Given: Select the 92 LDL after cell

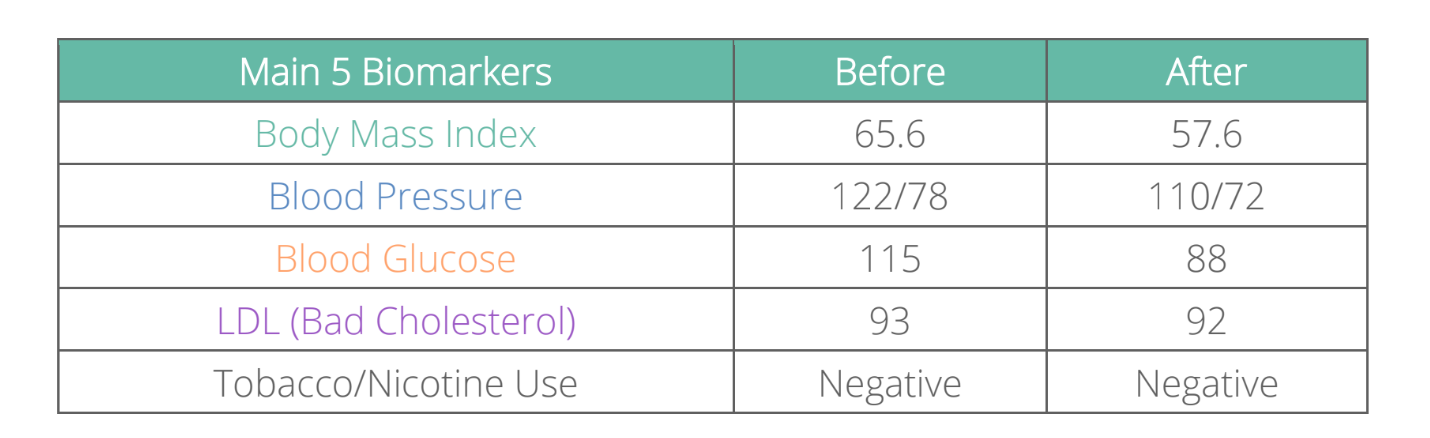Looking at the screenshot, I should click(1207, 321).
